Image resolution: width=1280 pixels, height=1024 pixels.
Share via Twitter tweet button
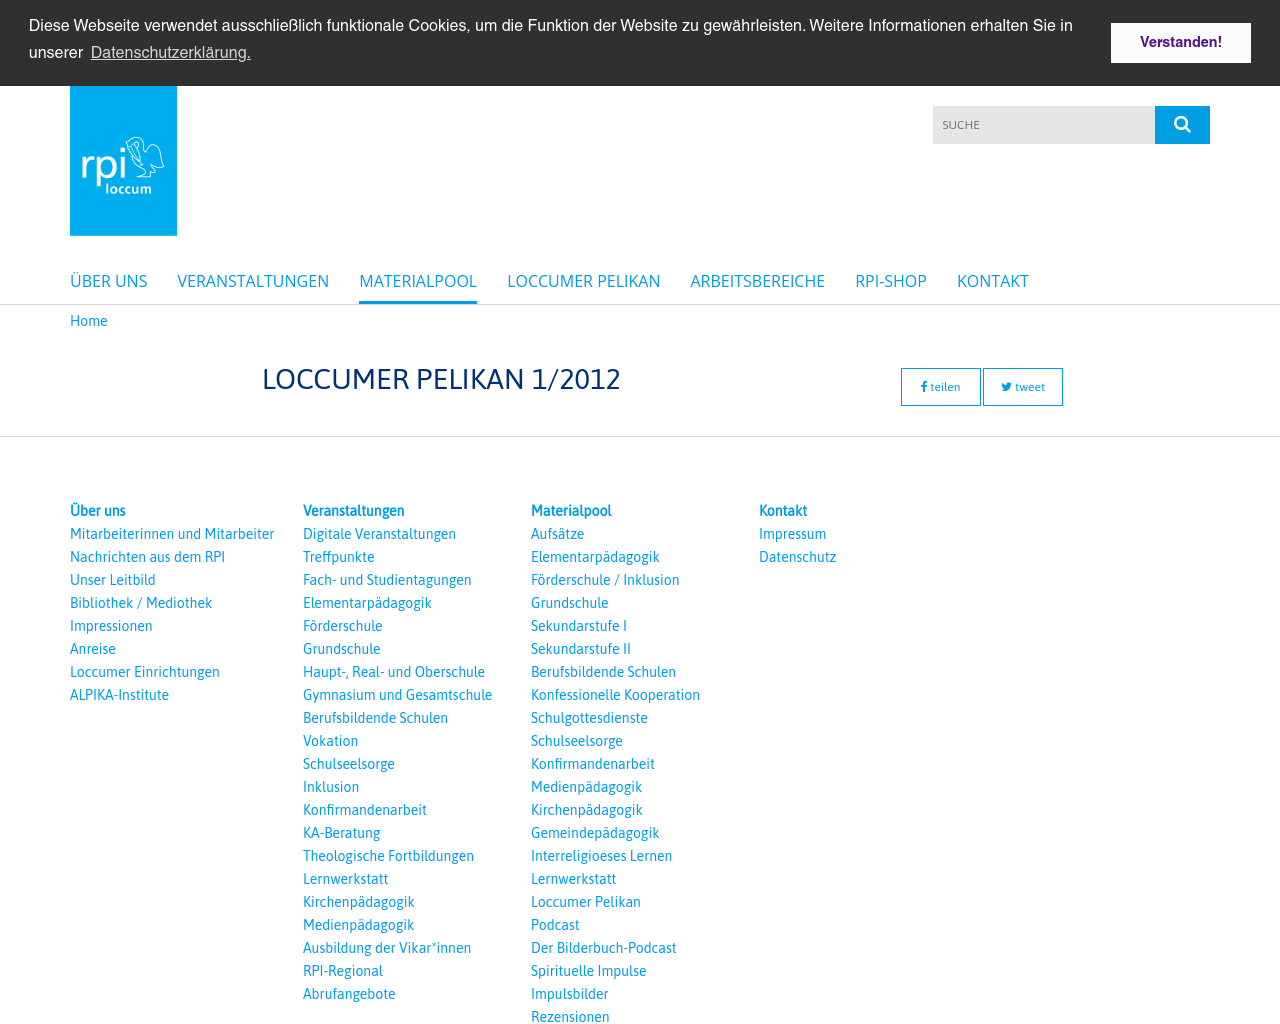(x=1022, y=387)
